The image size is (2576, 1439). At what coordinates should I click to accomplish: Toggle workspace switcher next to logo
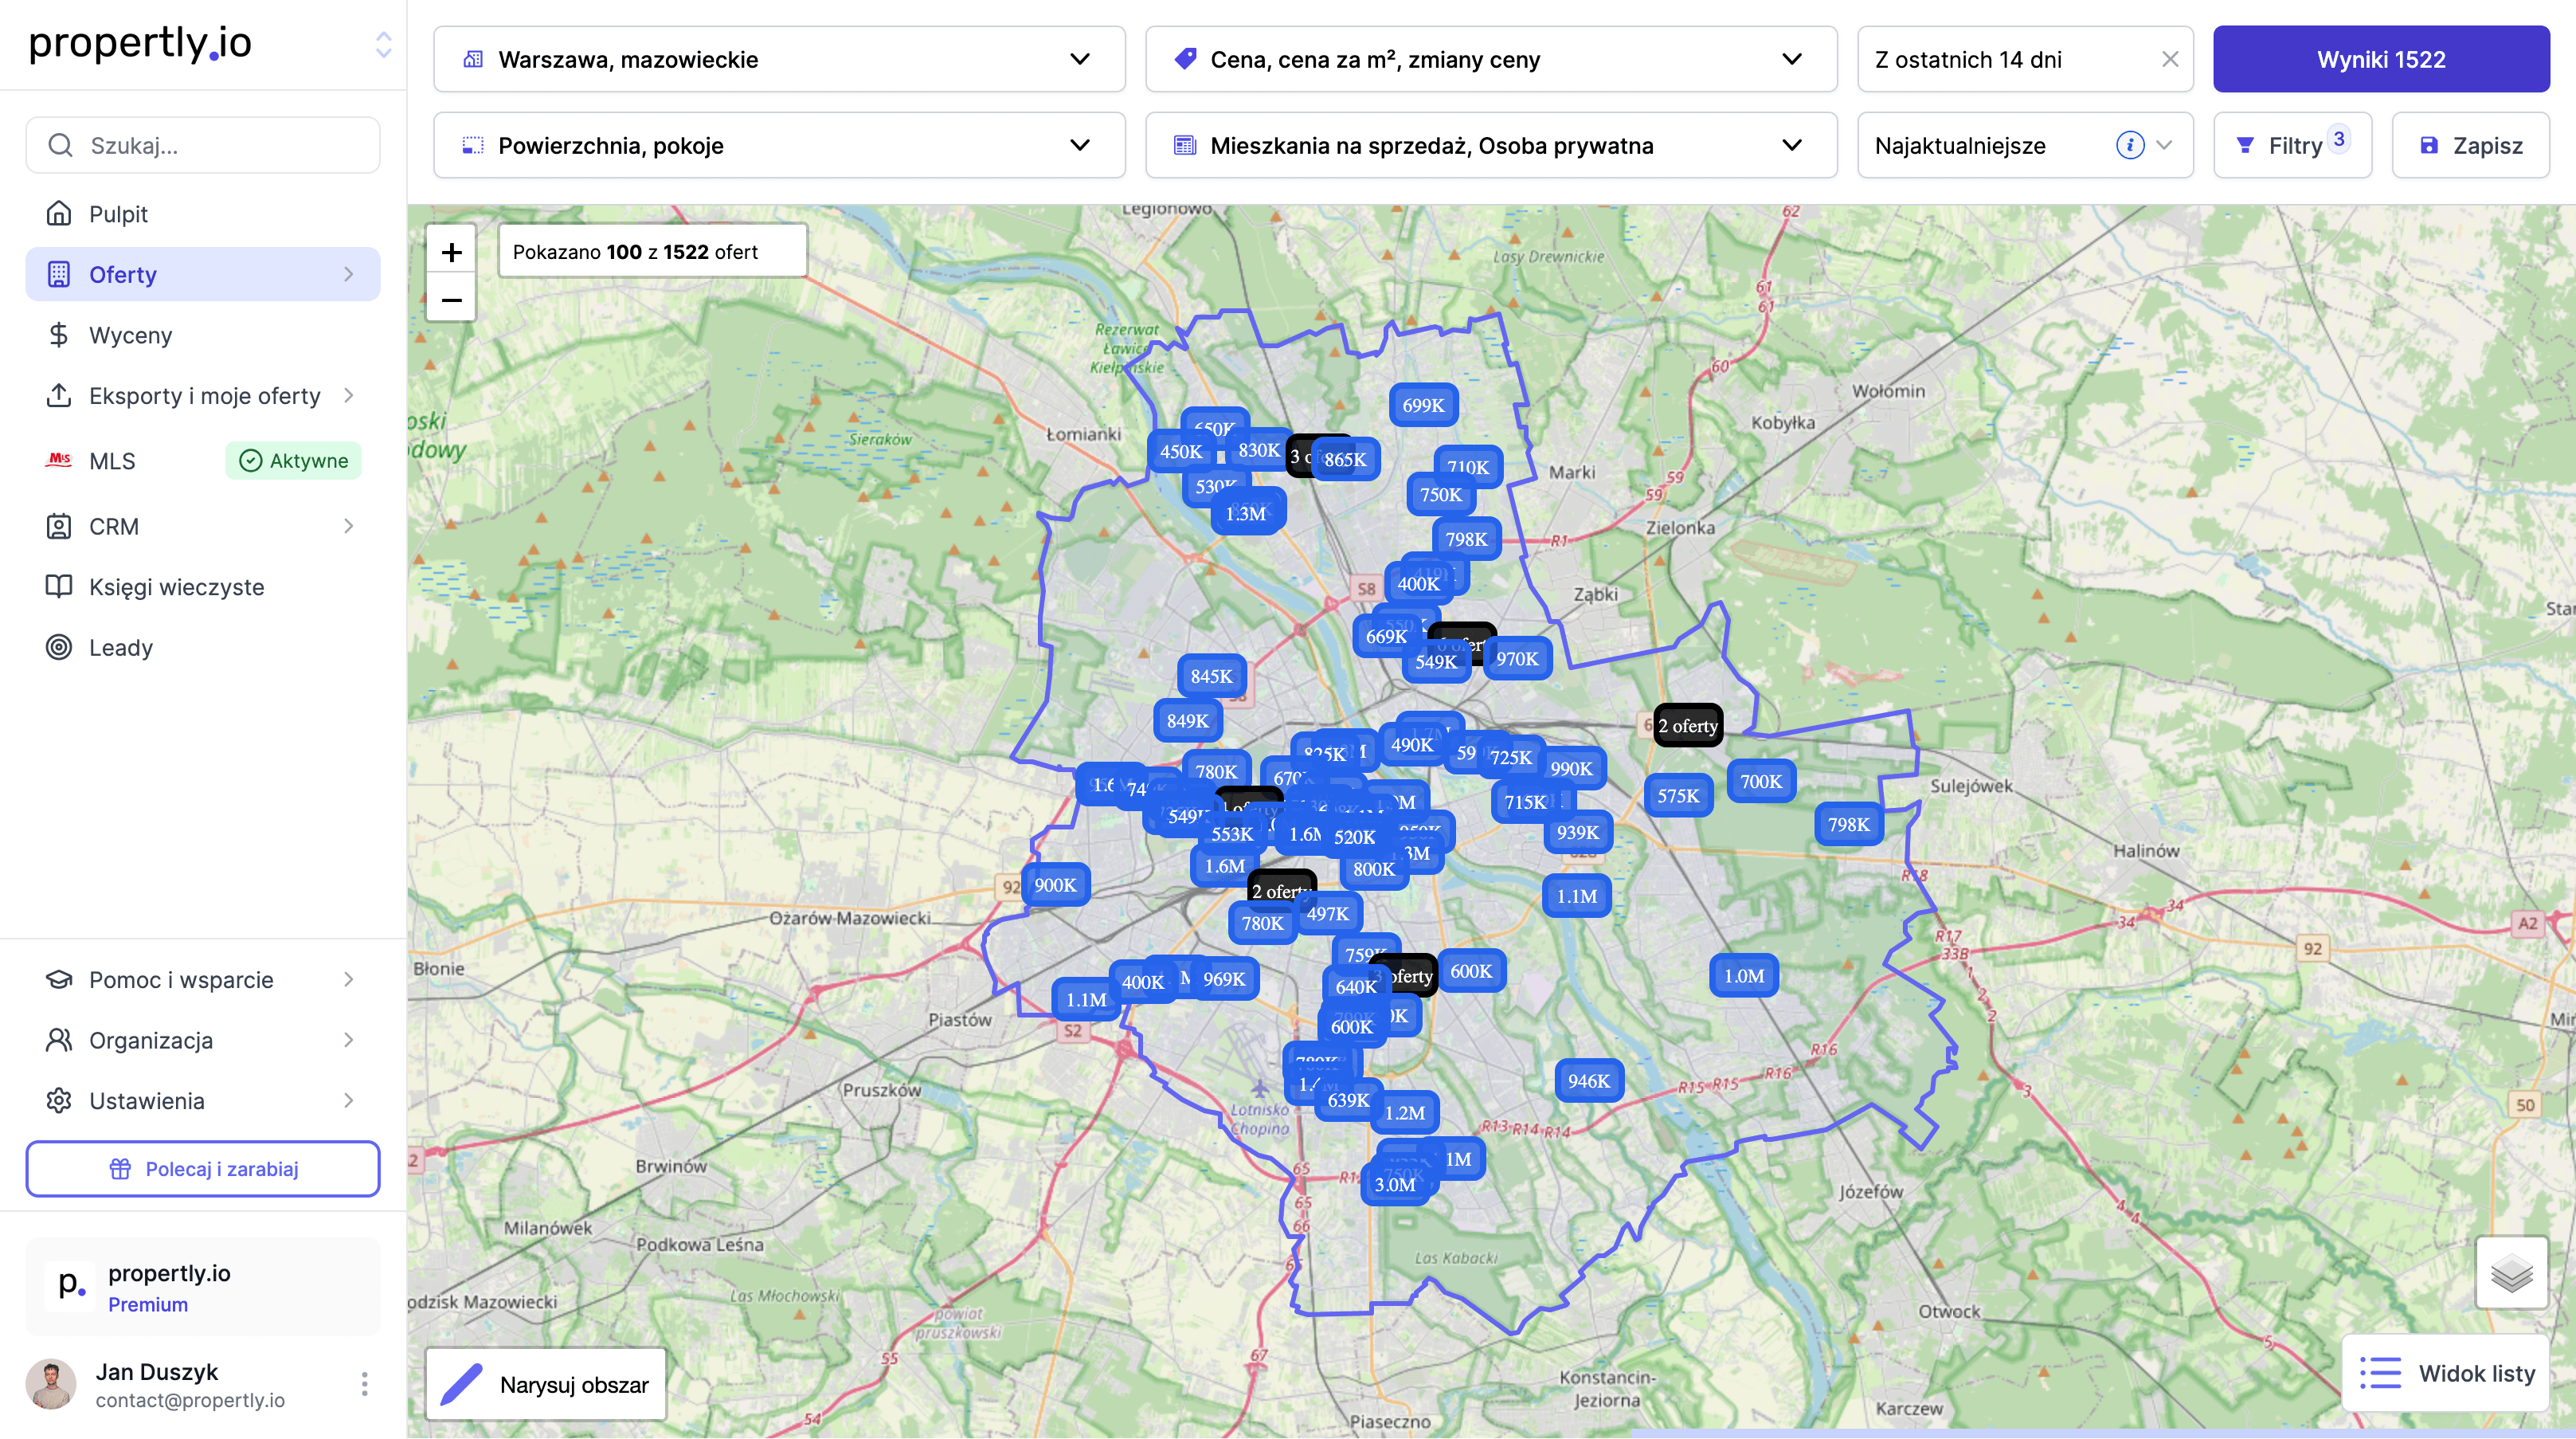tap(383, 44)
